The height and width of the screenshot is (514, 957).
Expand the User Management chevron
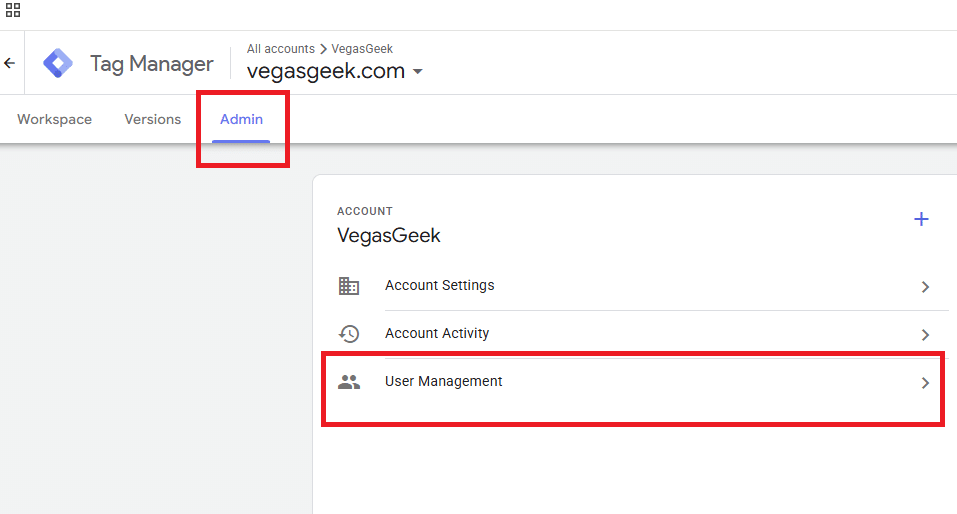[925, 383]
